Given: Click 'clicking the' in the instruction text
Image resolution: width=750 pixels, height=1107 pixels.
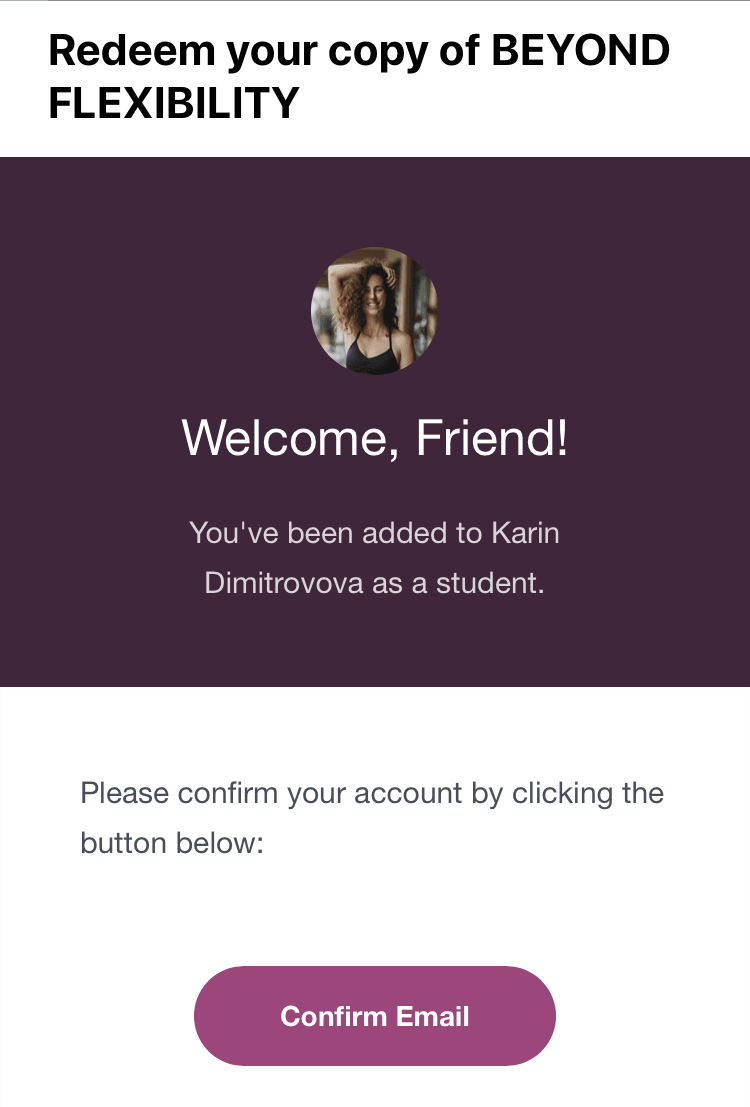Looking at the screenshot, I should pos(588,794).
